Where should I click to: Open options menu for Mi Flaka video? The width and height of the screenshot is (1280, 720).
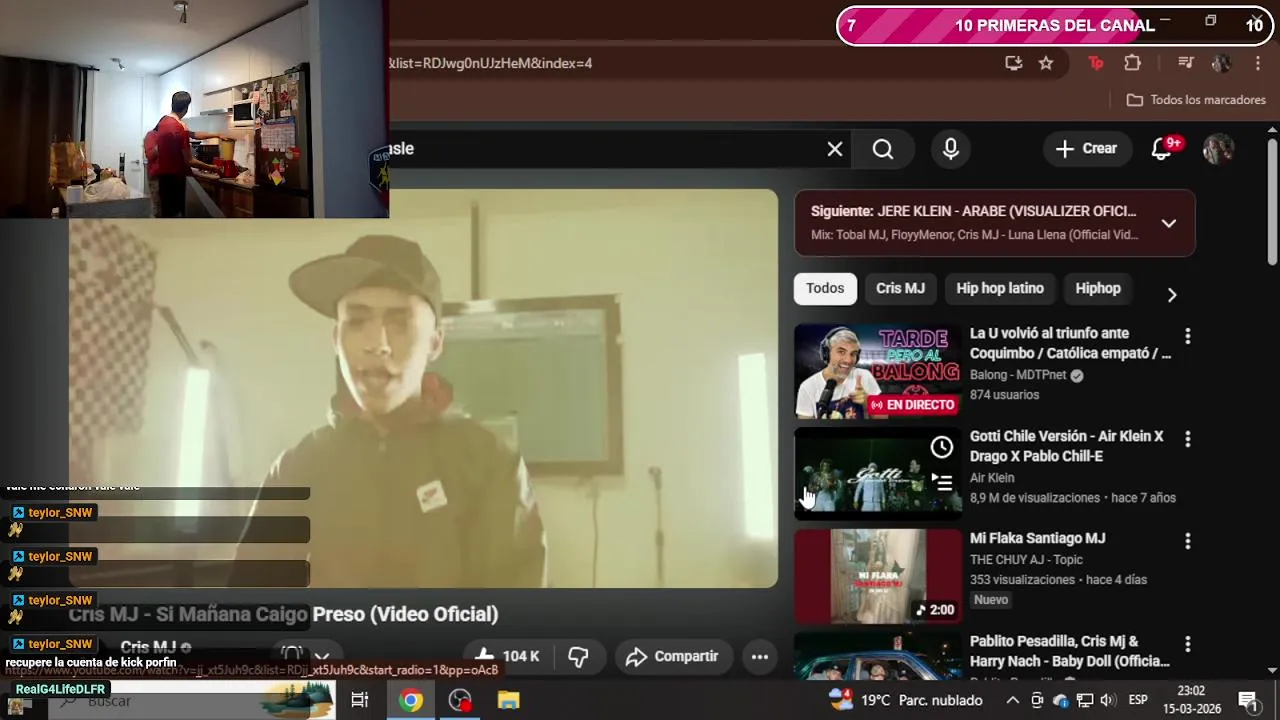tap(1188, 541)
